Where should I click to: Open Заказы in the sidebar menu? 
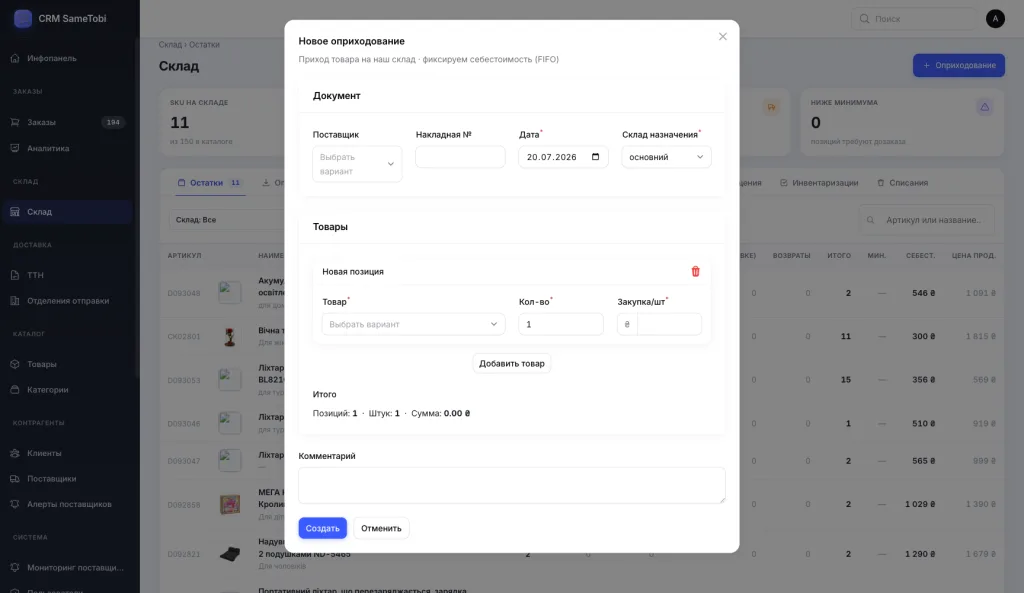pyautogui.click(x=68, y=122)
